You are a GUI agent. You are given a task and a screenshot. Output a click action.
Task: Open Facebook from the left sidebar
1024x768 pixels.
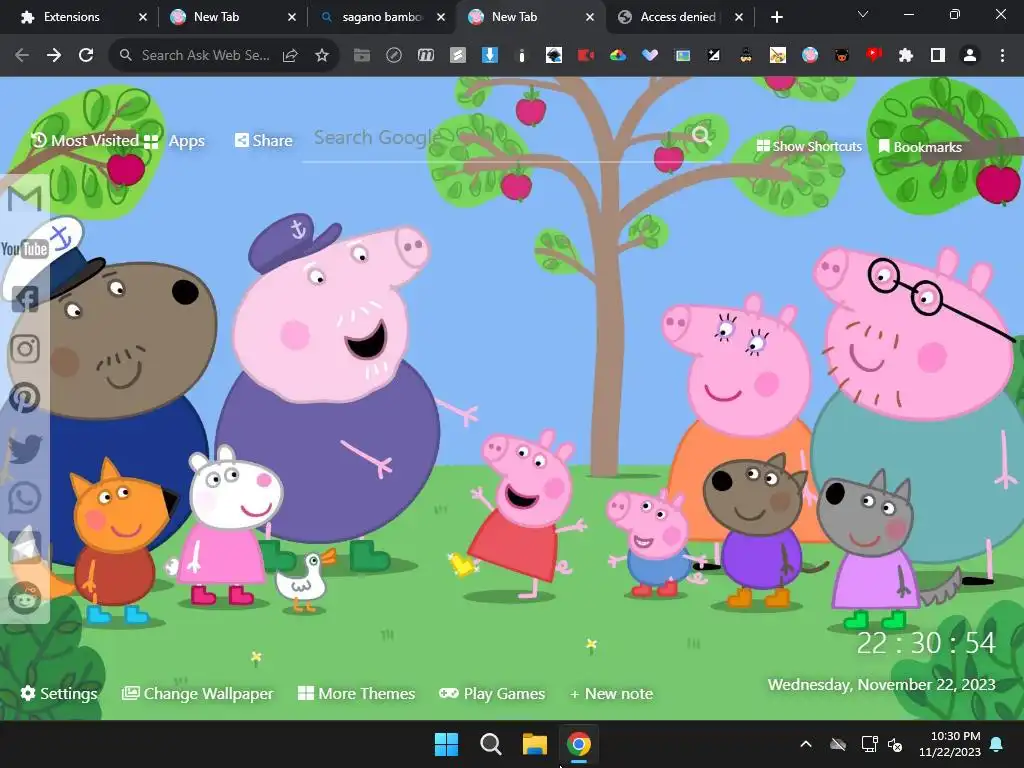pos(25,299)
